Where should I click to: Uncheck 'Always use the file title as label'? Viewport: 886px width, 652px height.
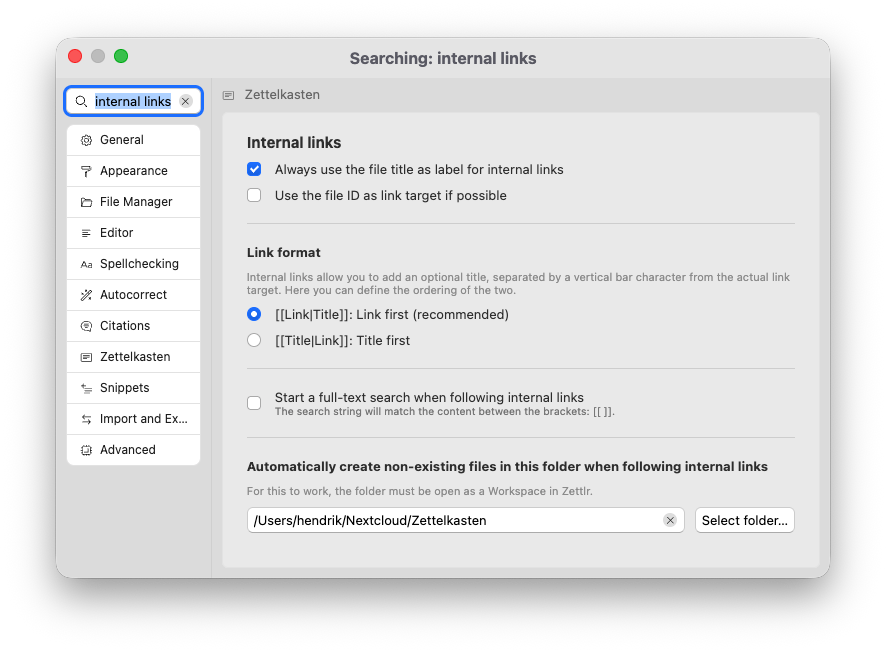tap(253, 169)
